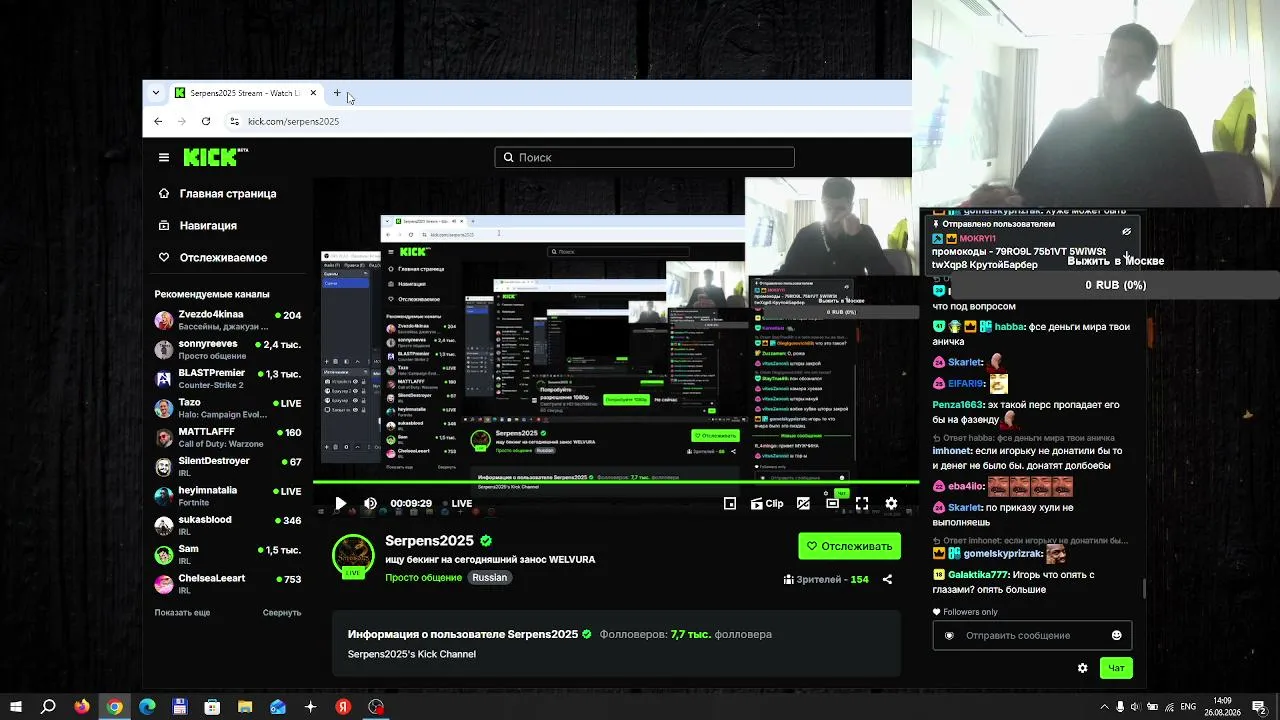Focus the Поиск search field
The width and height of the screenshot is (1280, 720).
tap(644, 157)
